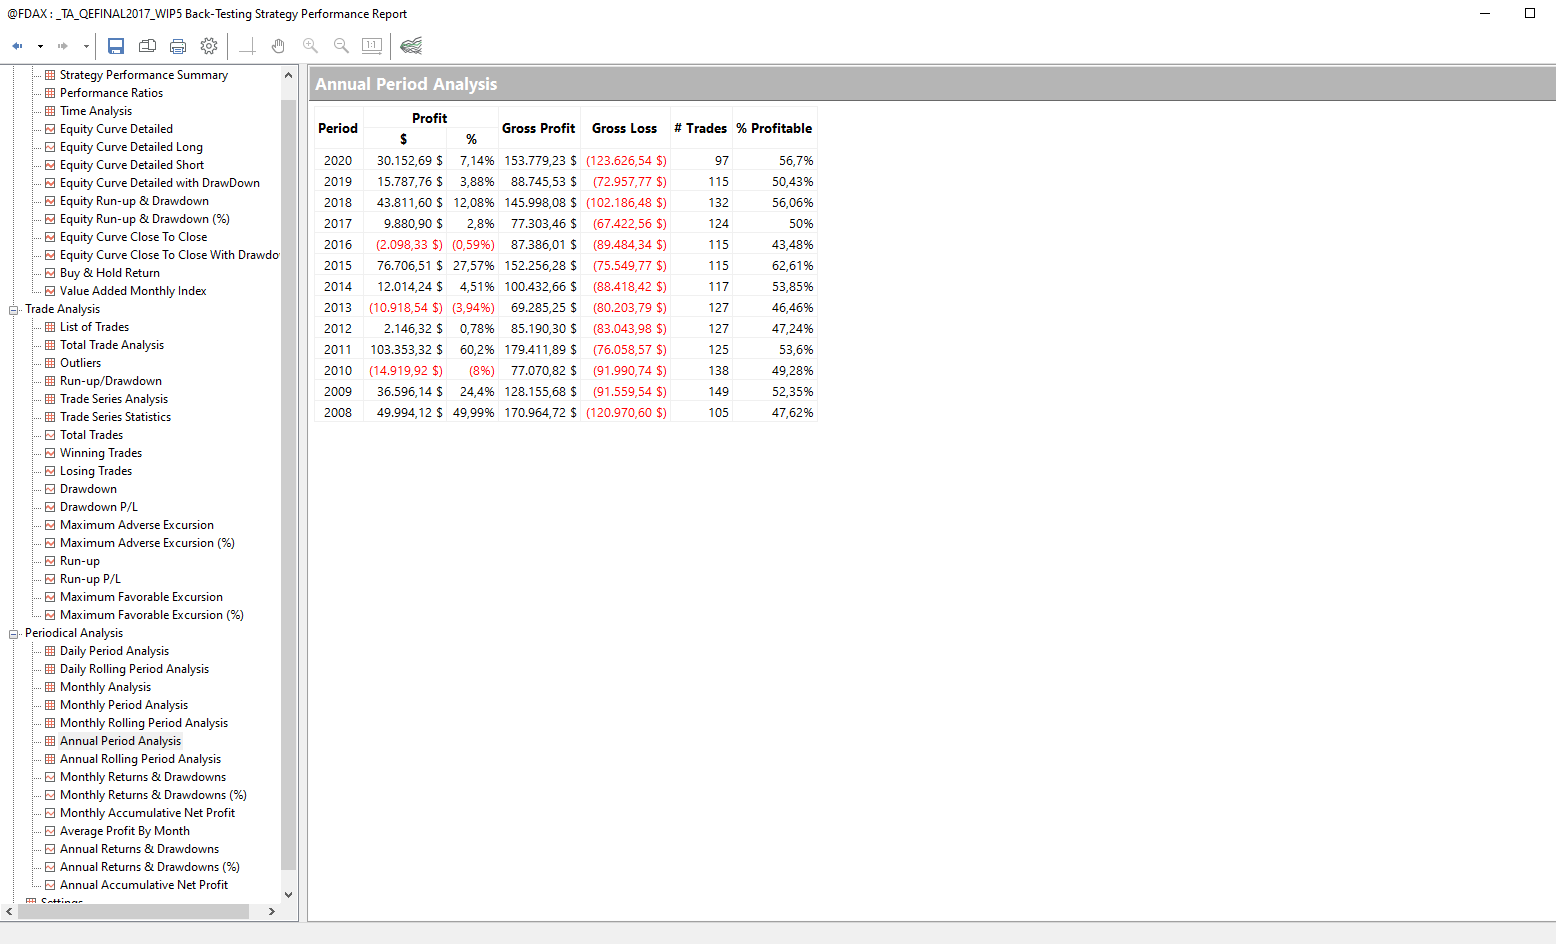1556x944 pixels.
Task: Click the zoom in magnifier icon
Action: pyautogui.click(x=310, y=46)
